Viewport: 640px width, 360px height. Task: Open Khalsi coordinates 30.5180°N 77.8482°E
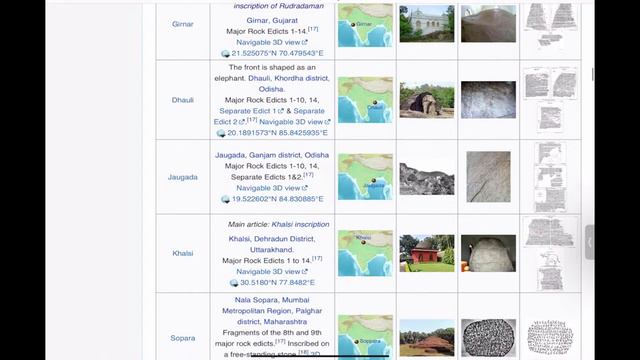pos(278,283)
